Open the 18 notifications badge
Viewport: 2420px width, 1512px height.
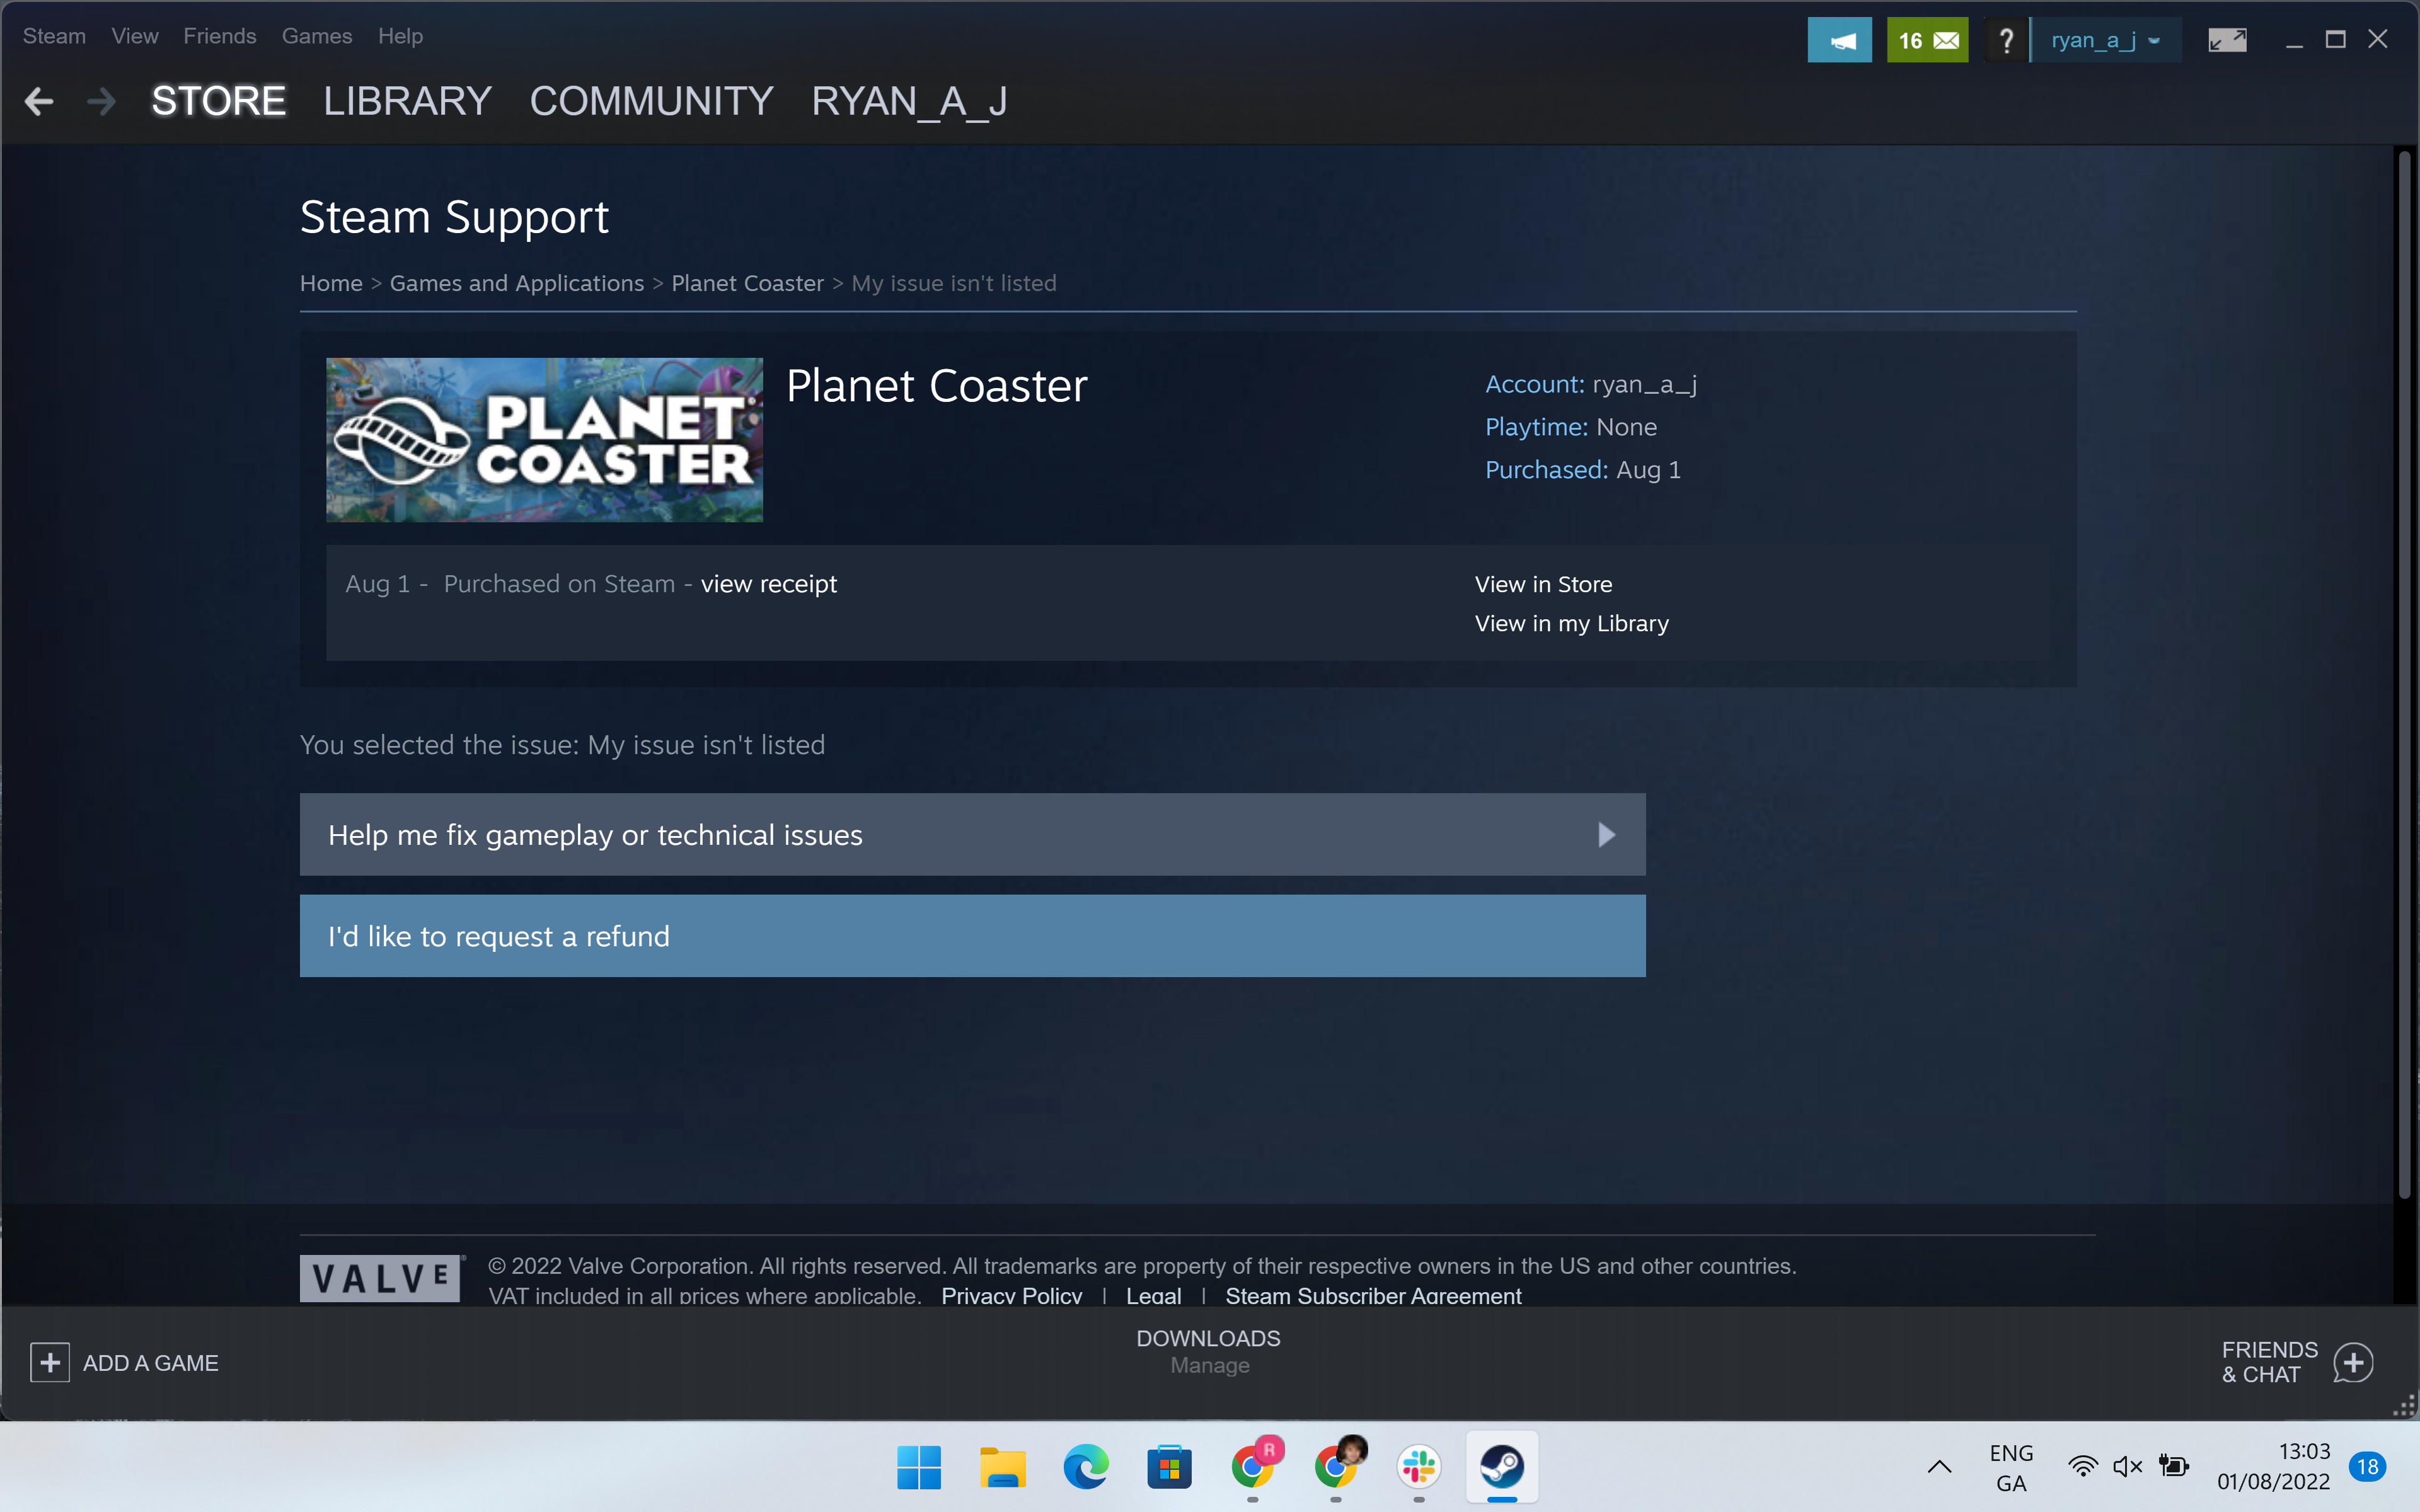click(x=2368, y=1467)
